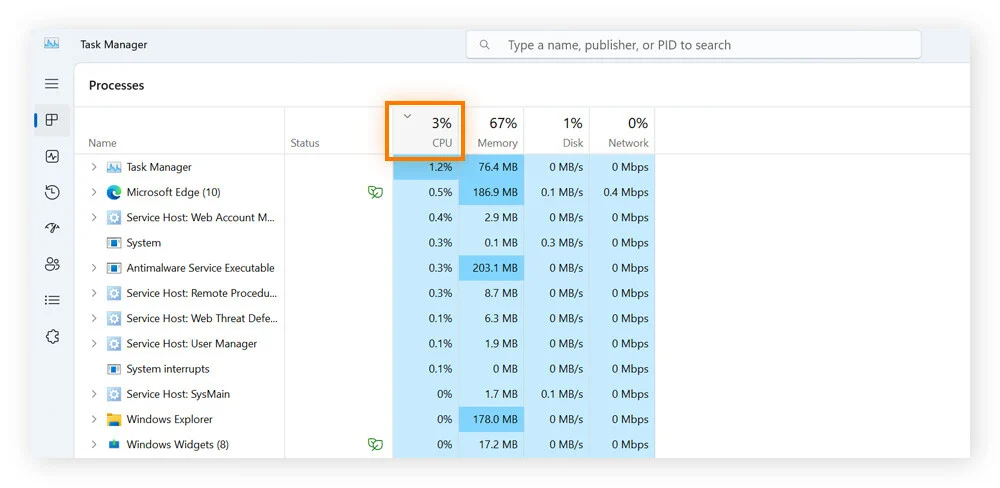Expand the Task Manager process row
This screenshot has height=488, width=1000.
point(94,167)
